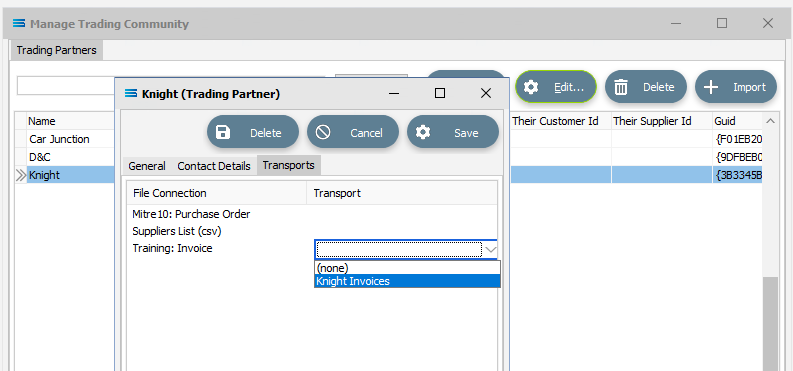The image size is (793, 371).
Task: Click the Manage Trading Community window icon
Action: point(19,23)
